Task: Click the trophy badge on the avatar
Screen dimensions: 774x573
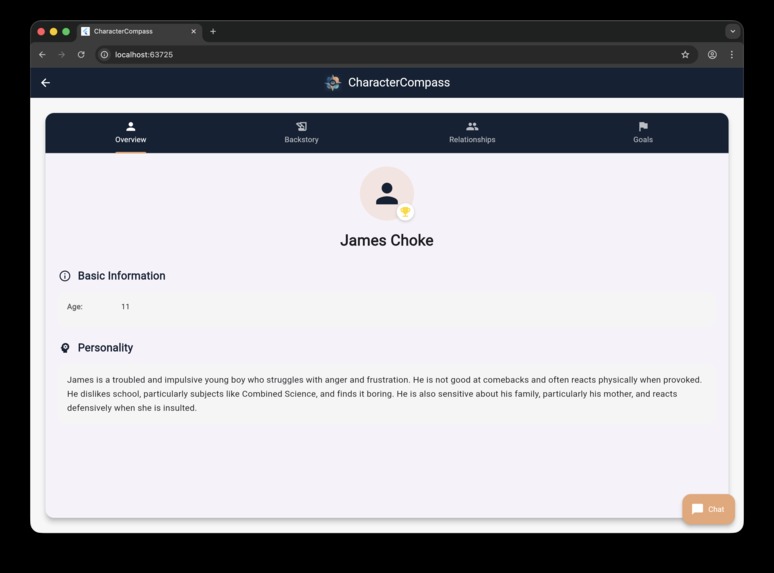Action: [405, 212]
